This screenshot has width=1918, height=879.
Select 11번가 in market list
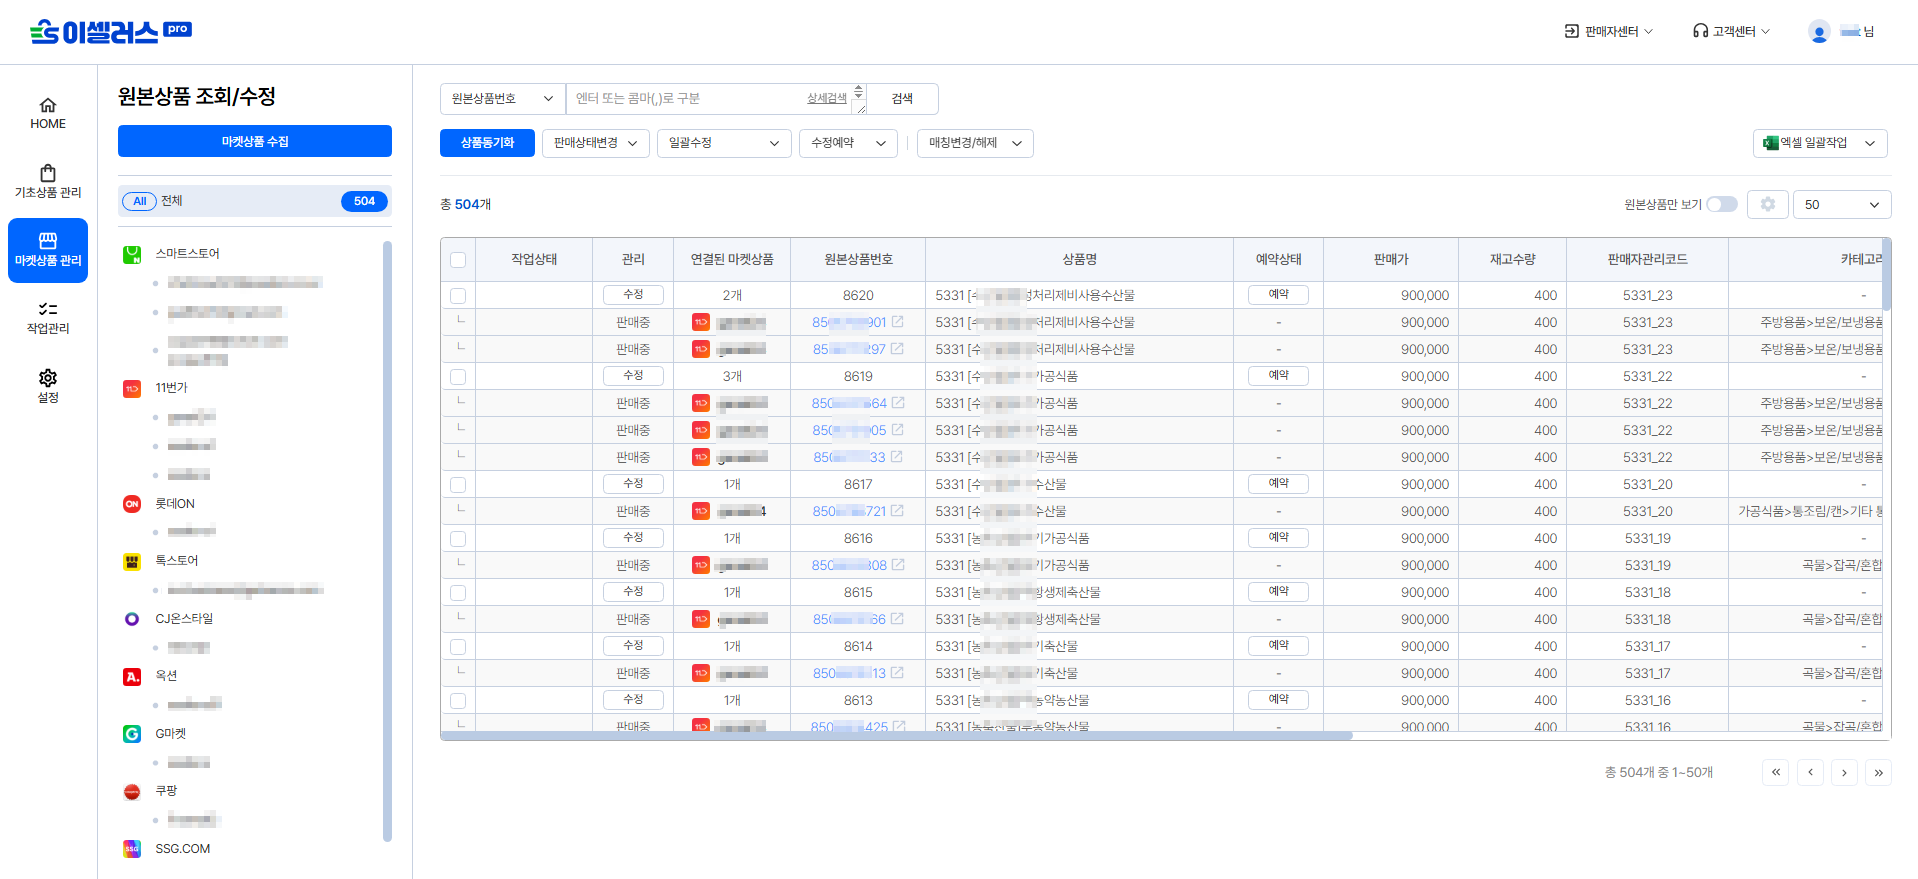click(x=171, y=388)
